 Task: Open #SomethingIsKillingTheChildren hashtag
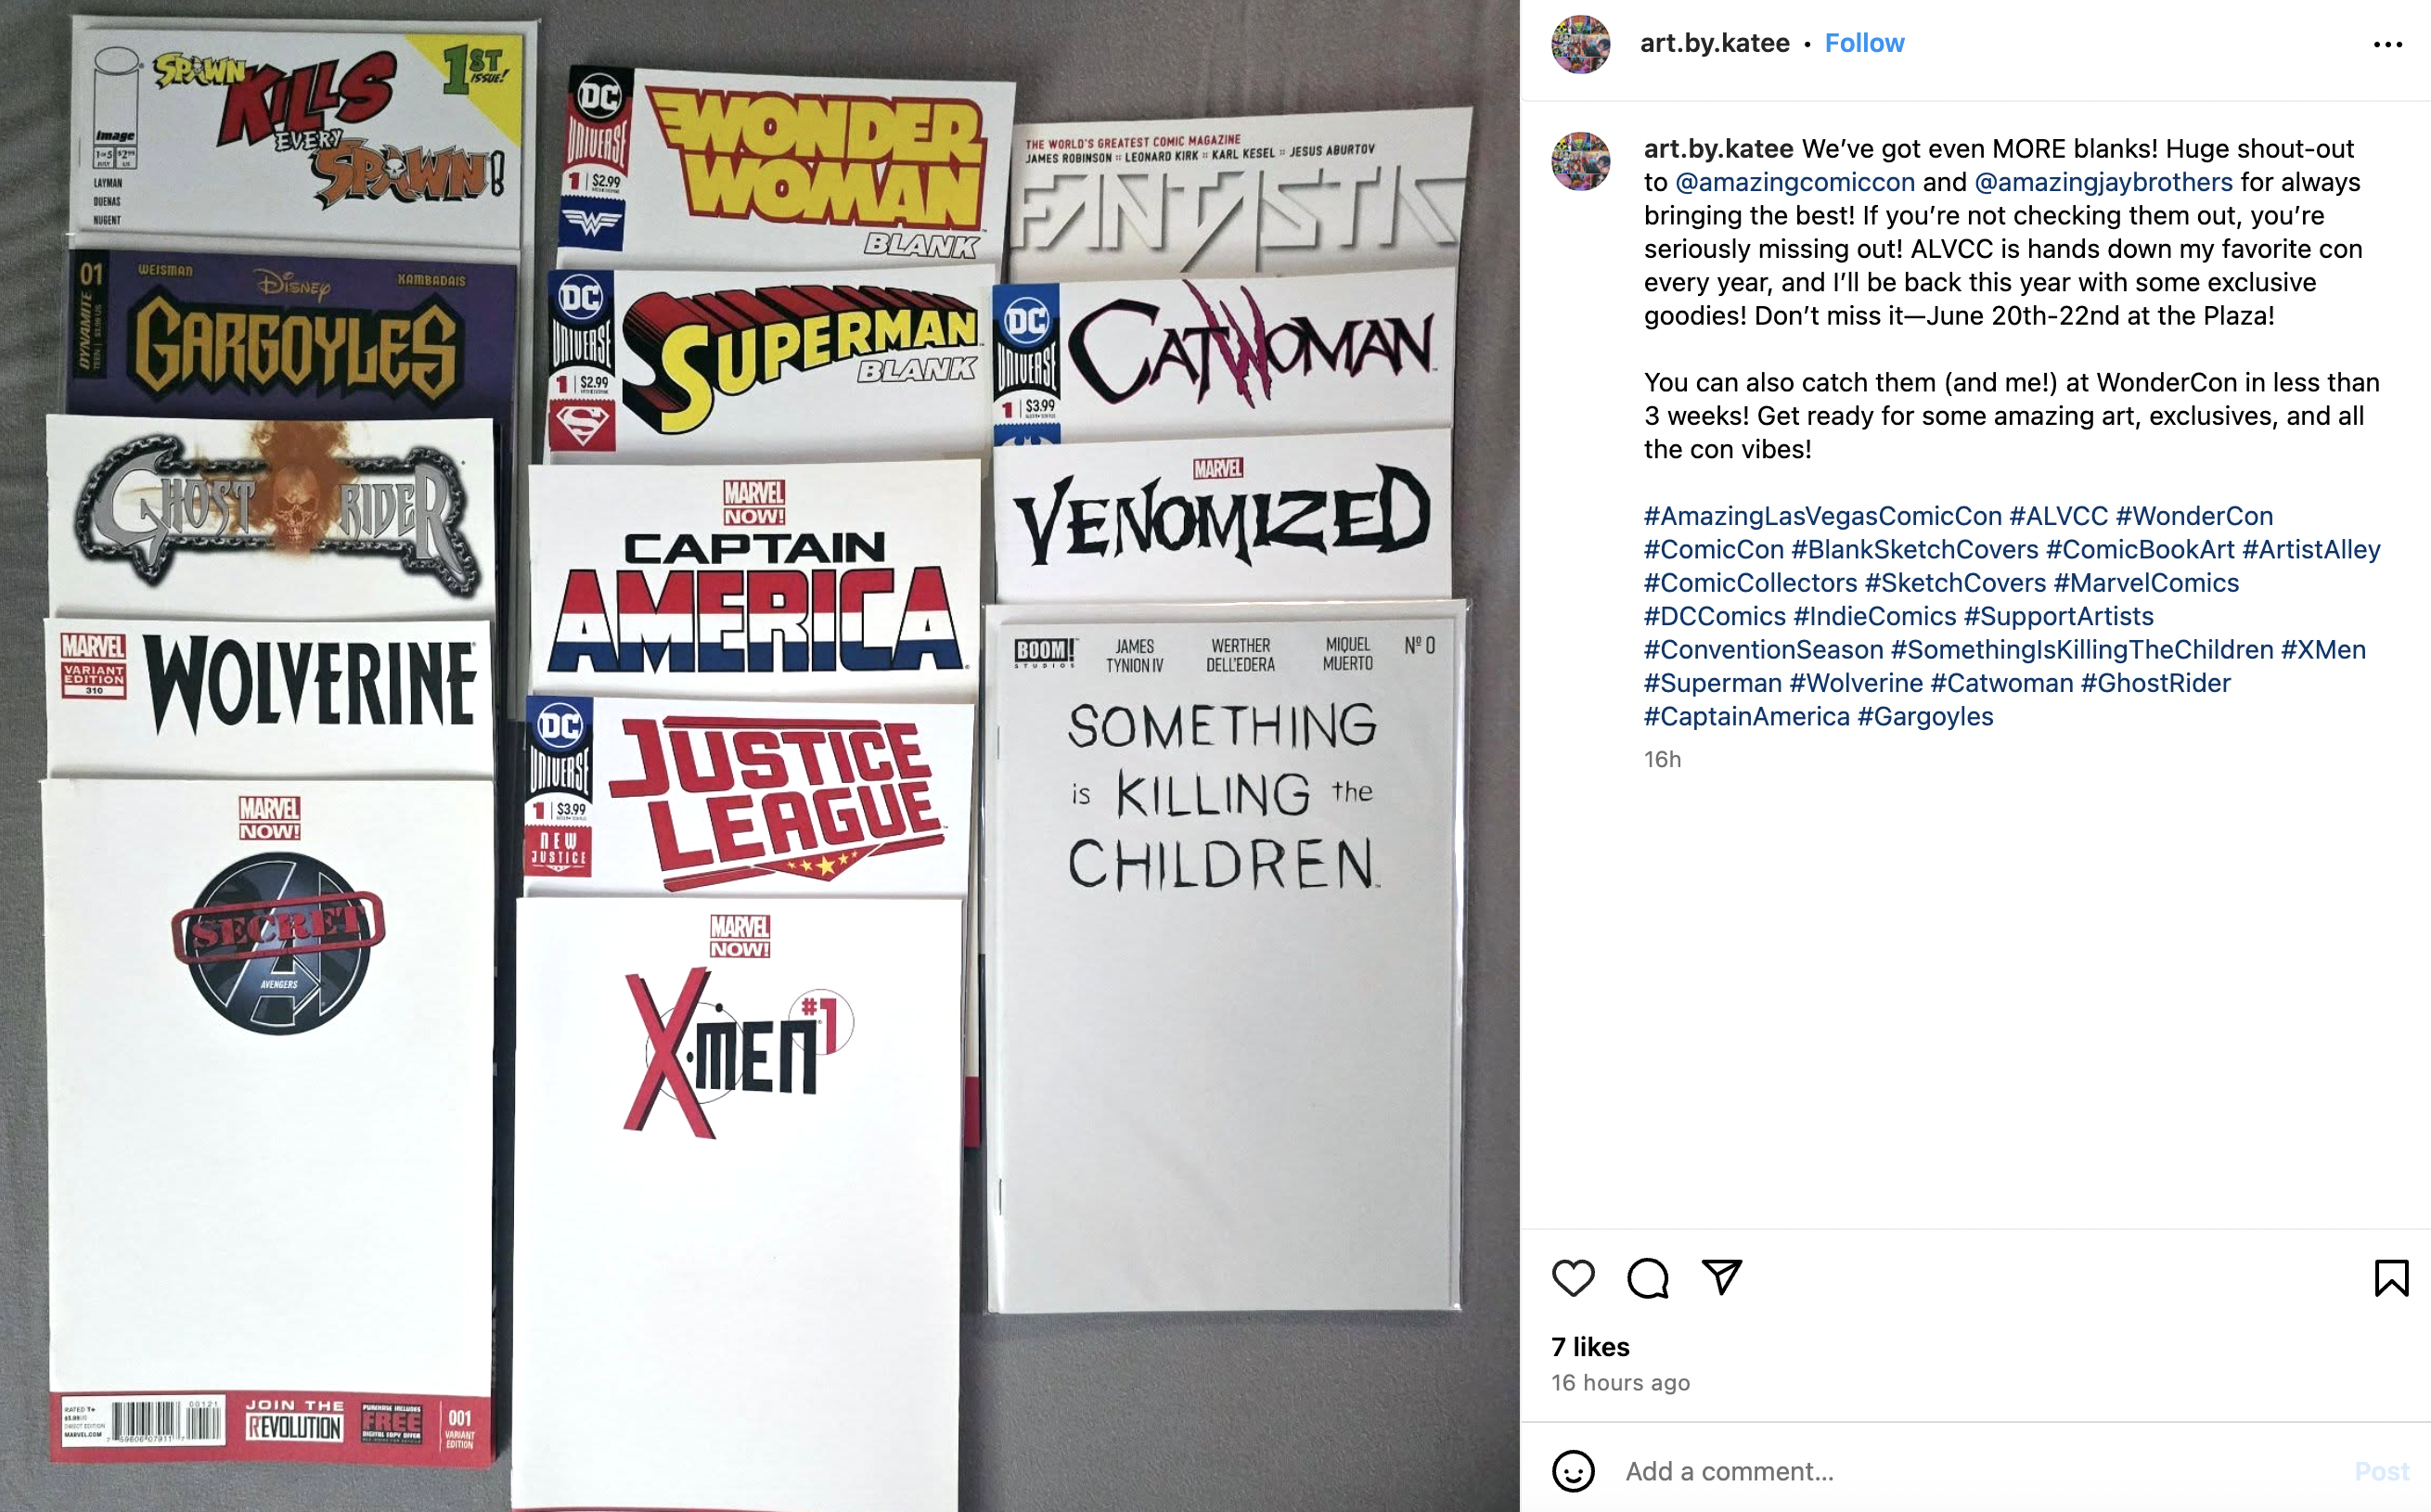(2081, 649)
